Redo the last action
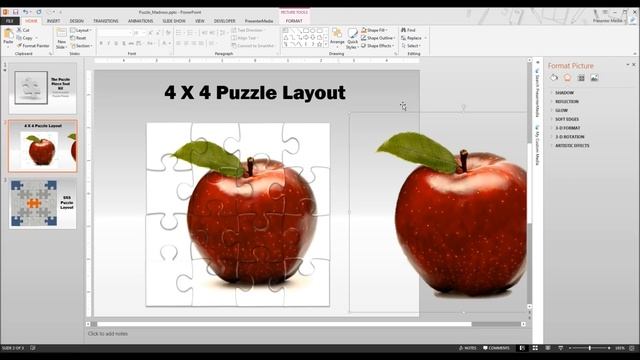The width and height of the screenshot is (640, 360). [39, 12]
